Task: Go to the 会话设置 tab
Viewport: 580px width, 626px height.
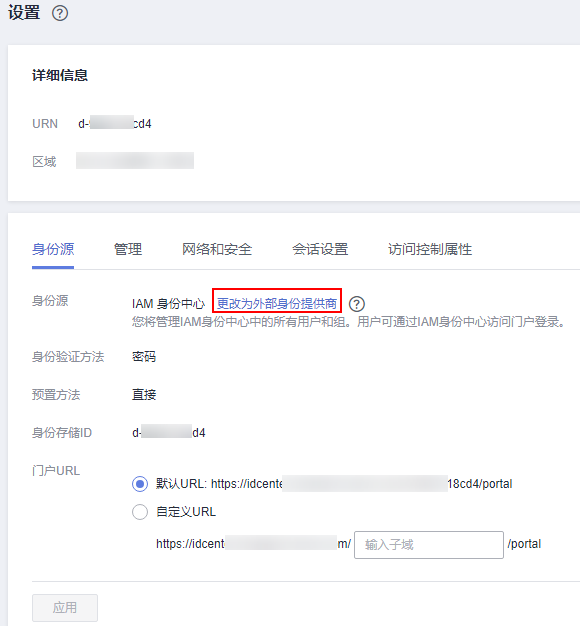Action: point(320,249)
